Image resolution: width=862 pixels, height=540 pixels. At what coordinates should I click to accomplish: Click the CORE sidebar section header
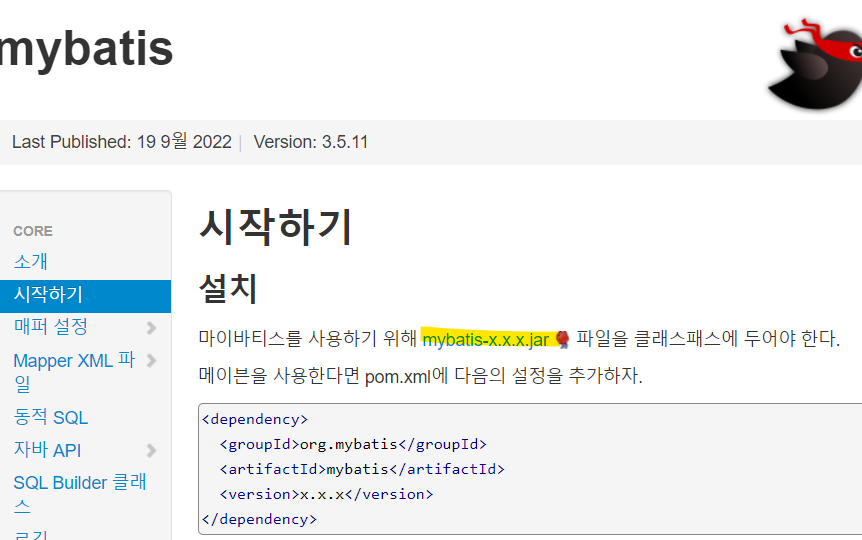33,231
